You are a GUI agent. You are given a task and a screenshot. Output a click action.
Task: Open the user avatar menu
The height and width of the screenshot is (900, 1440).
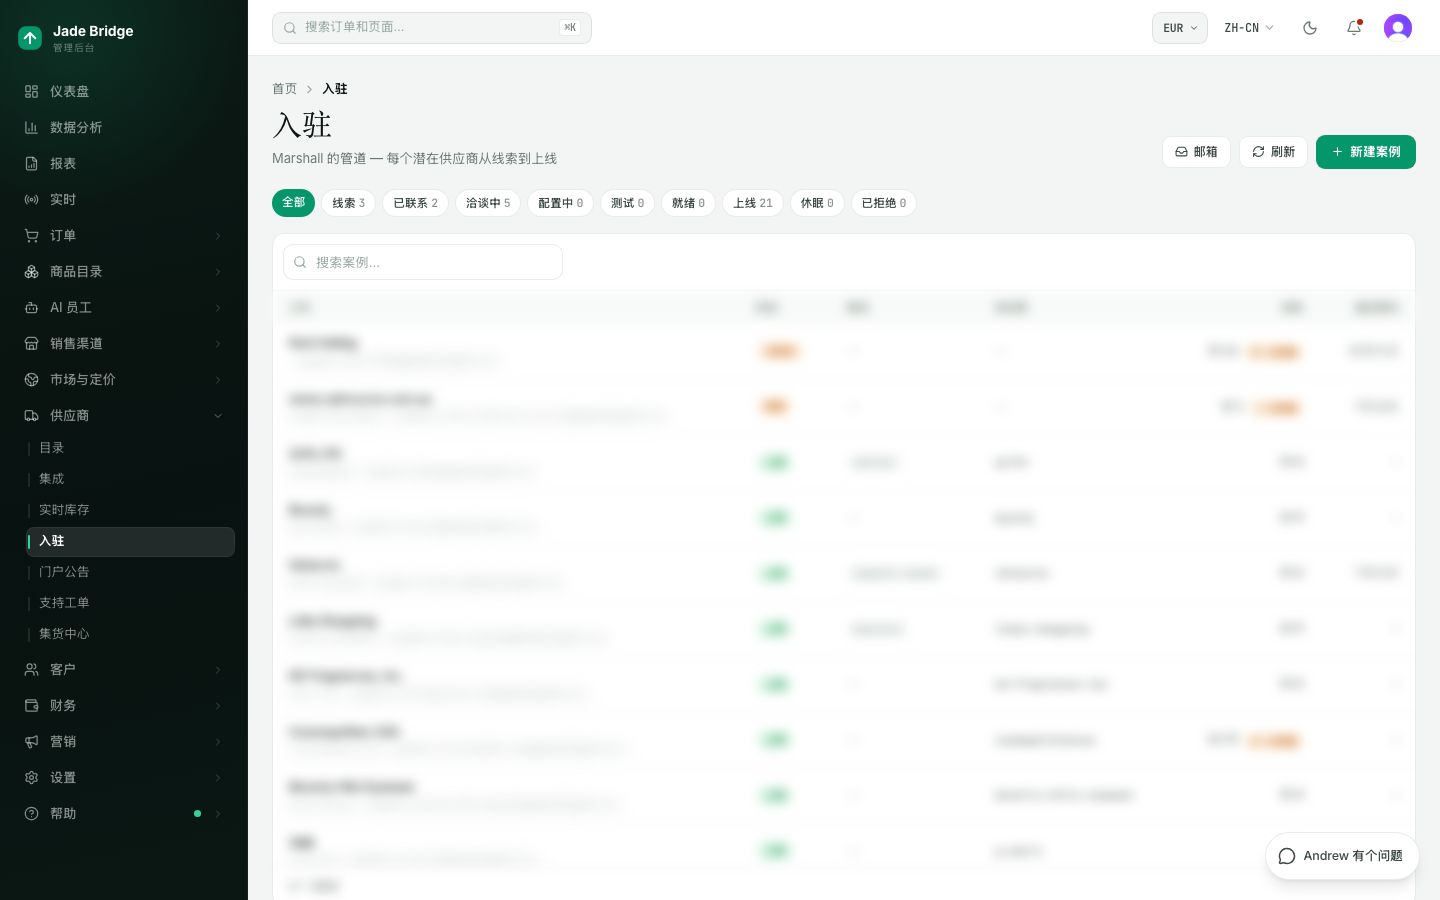pyautogui.click(x=1398, y=28)
